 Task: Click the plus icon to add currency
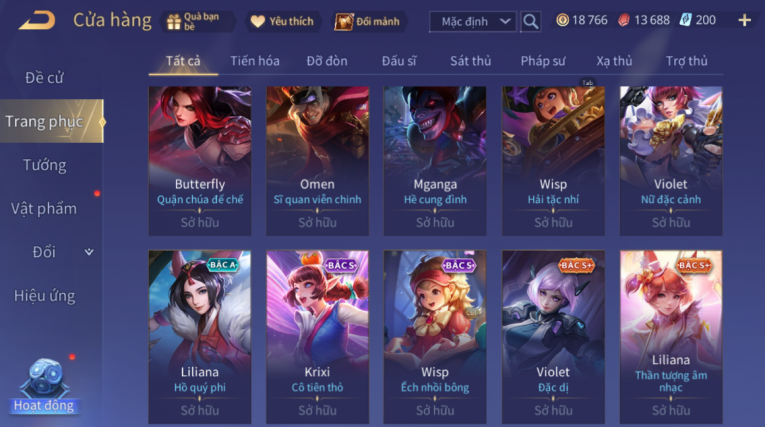pos(745,20)
